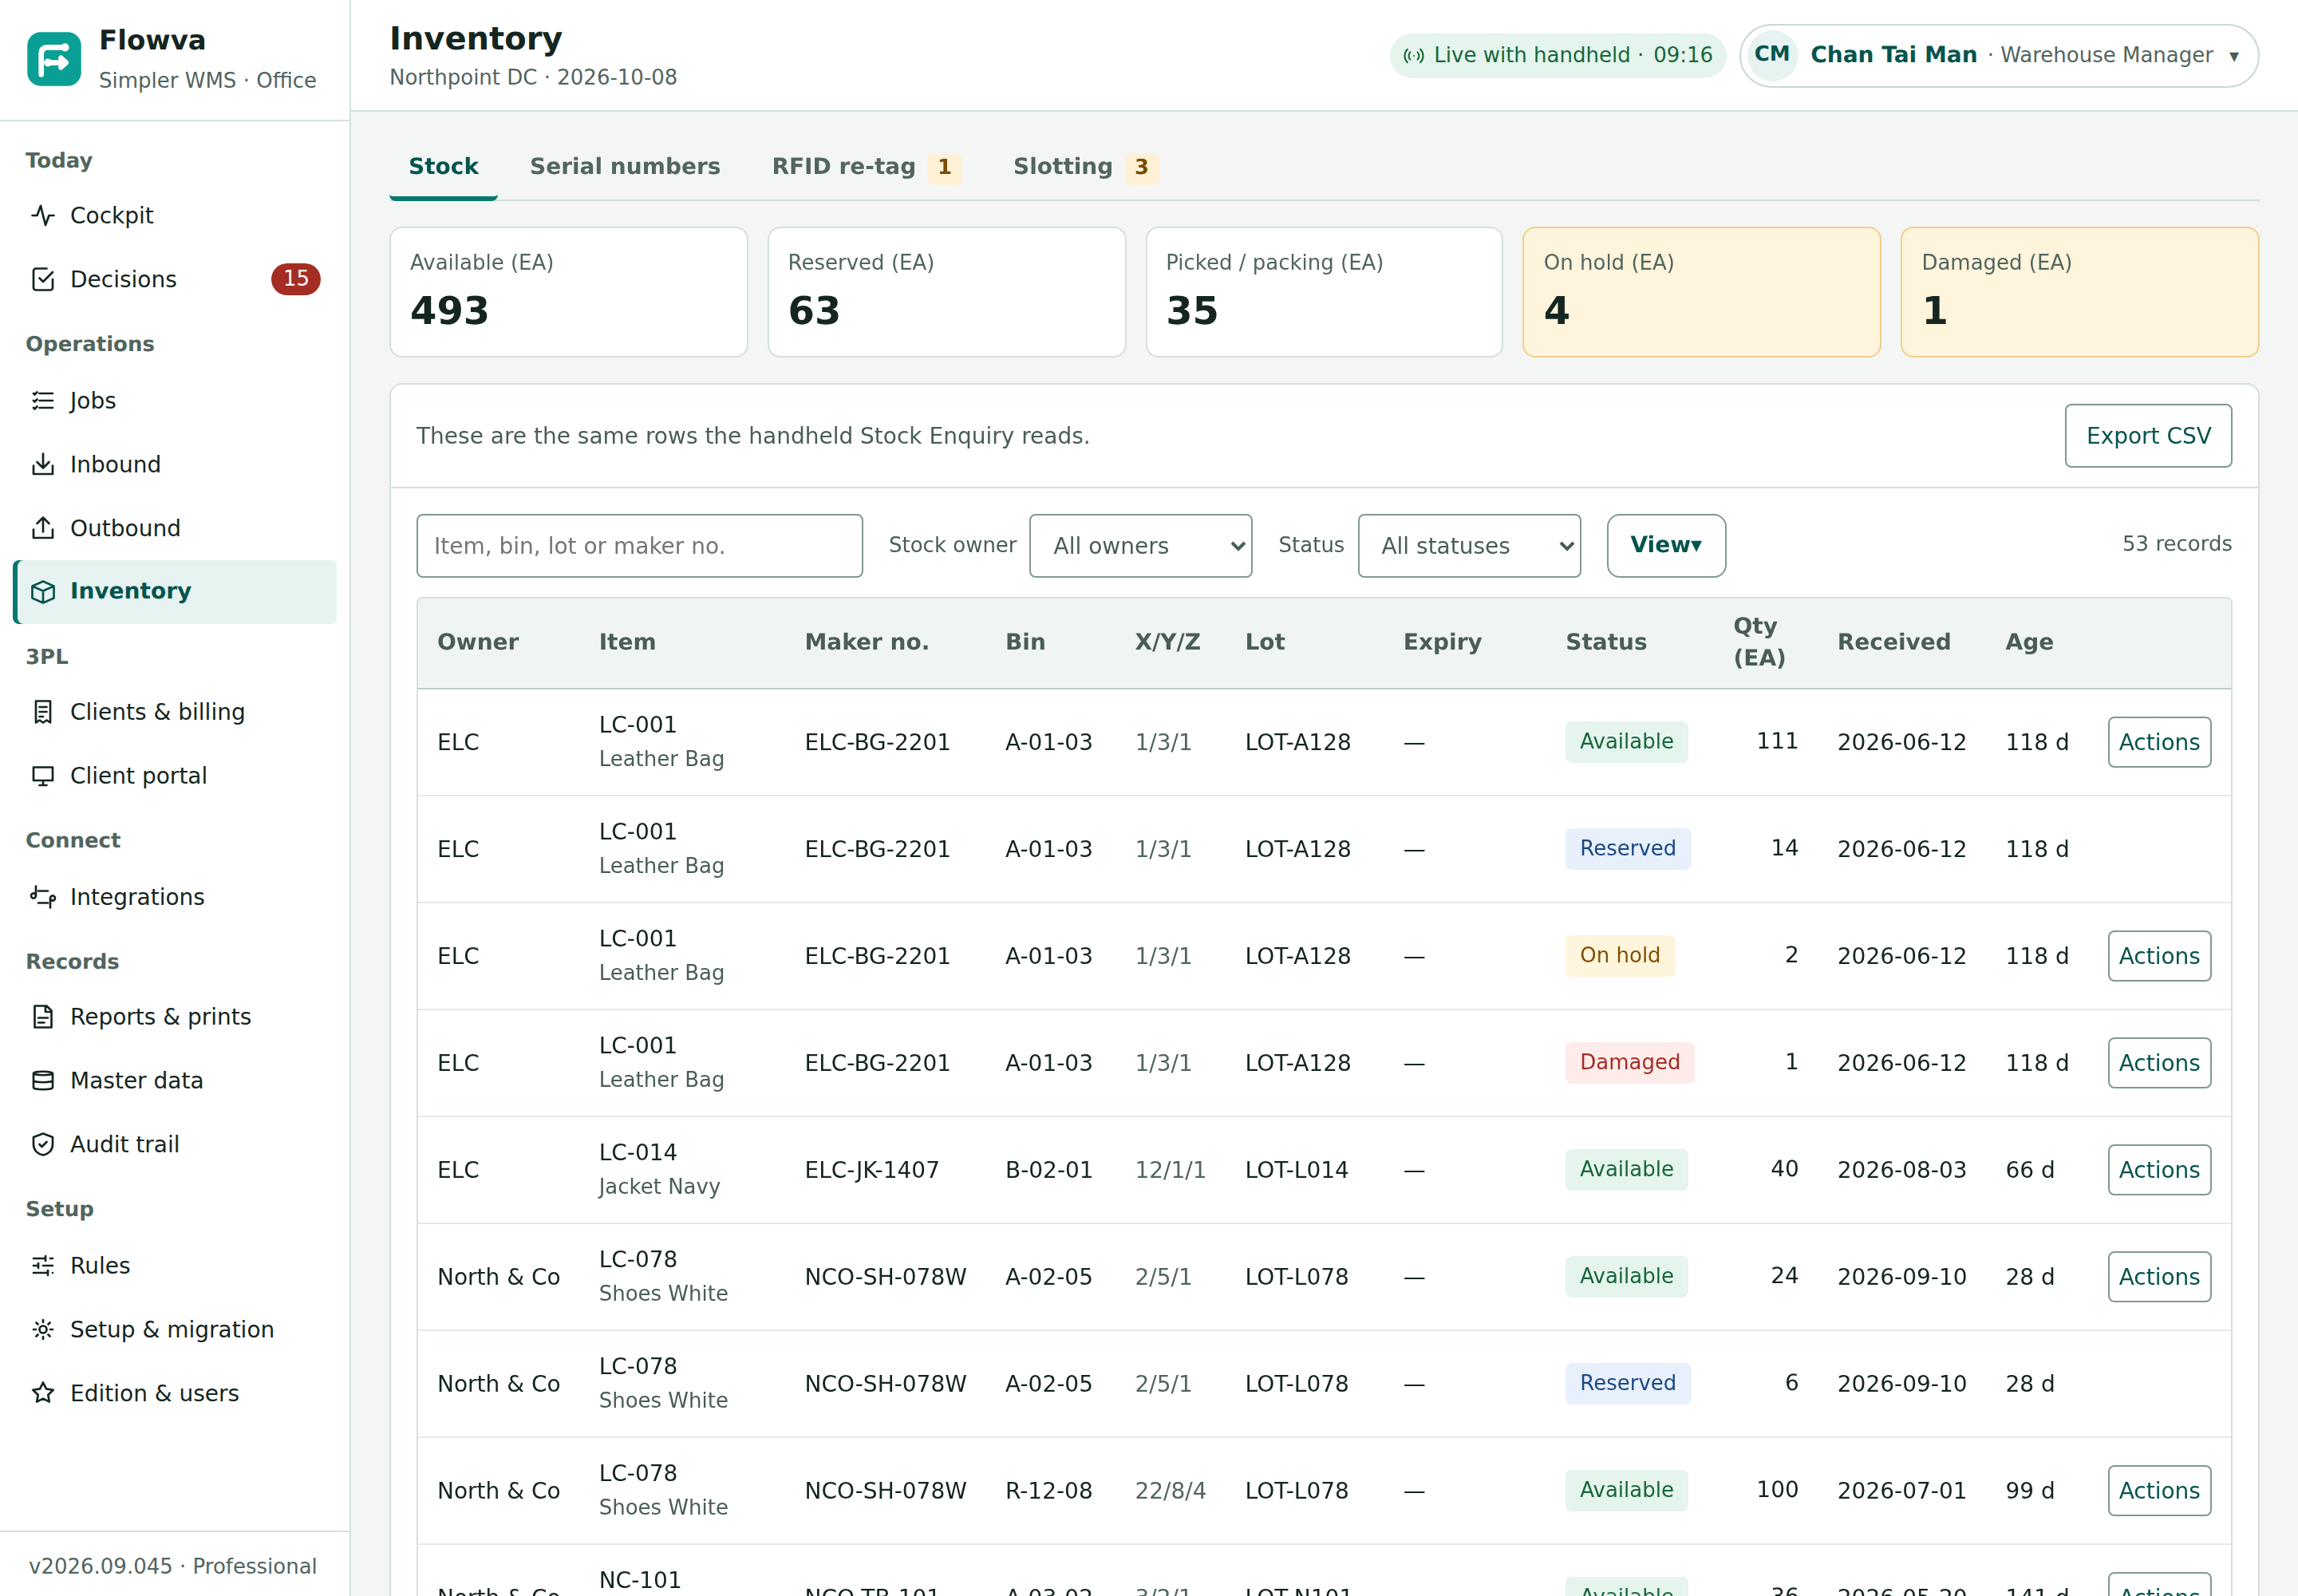2298x1596 pixels.
Task: Click the slotting tab's 3 badge
Action: coord(1141,167)
